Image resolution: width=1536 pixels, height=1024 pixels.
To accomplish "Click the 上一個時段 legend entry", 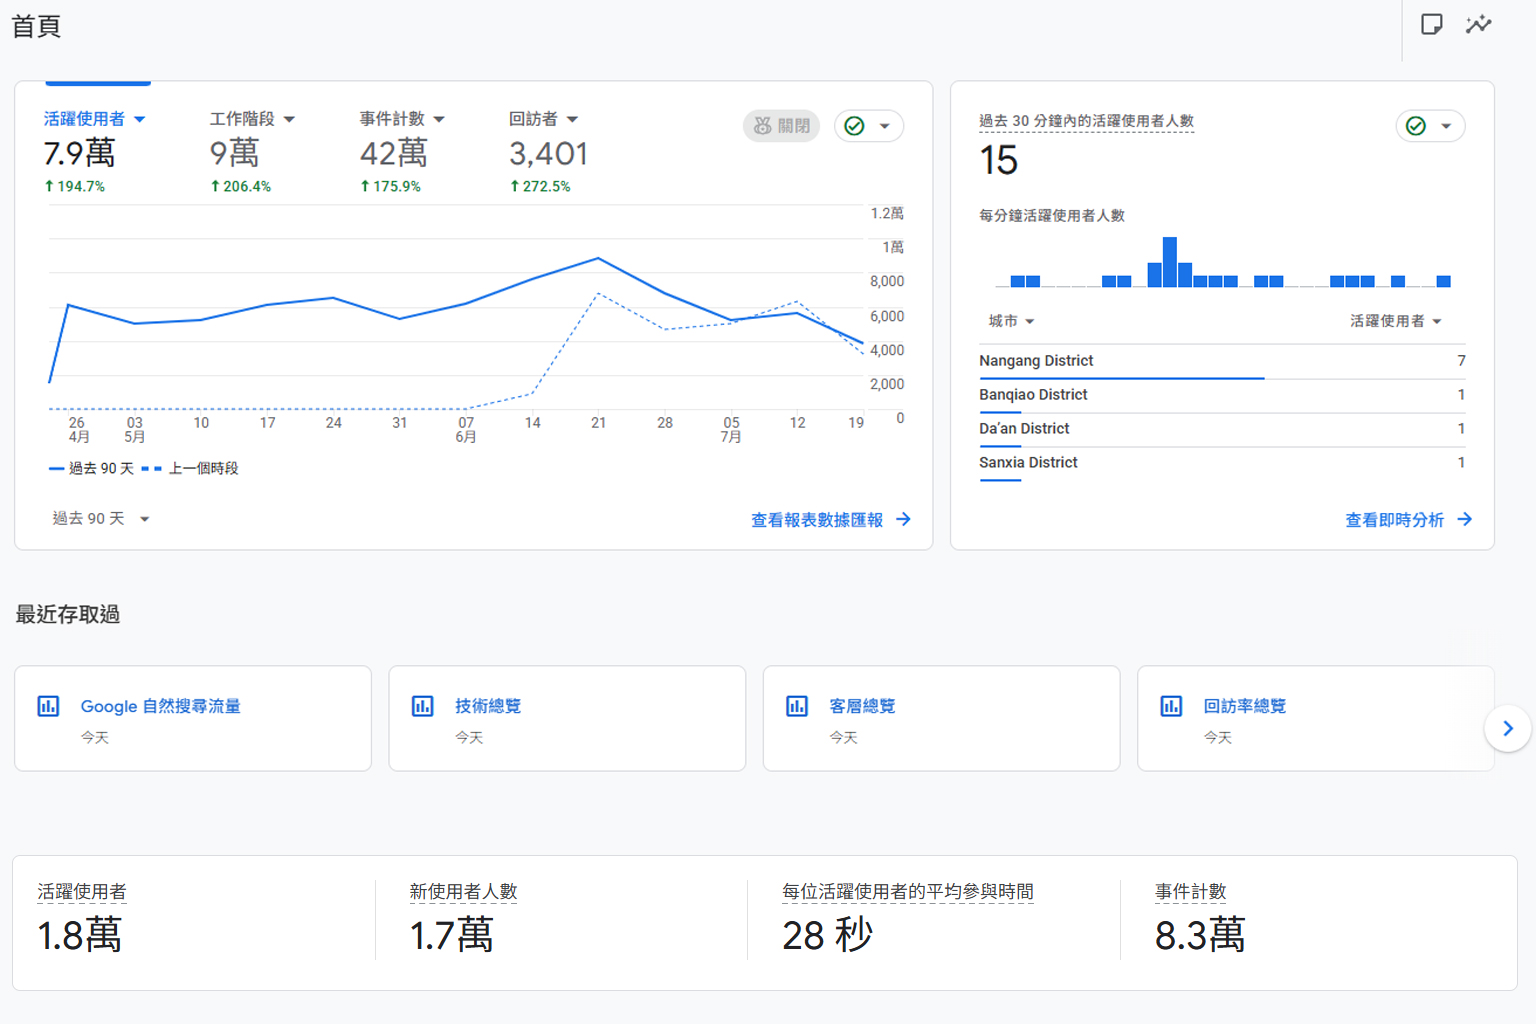I will [190, 468].
